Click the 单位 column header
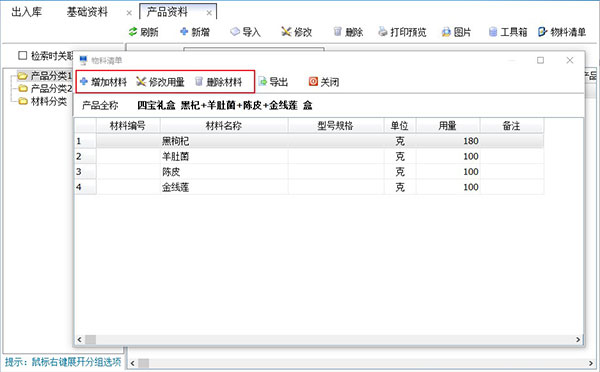Screen dimensions: 600x372 pos(400,126)
